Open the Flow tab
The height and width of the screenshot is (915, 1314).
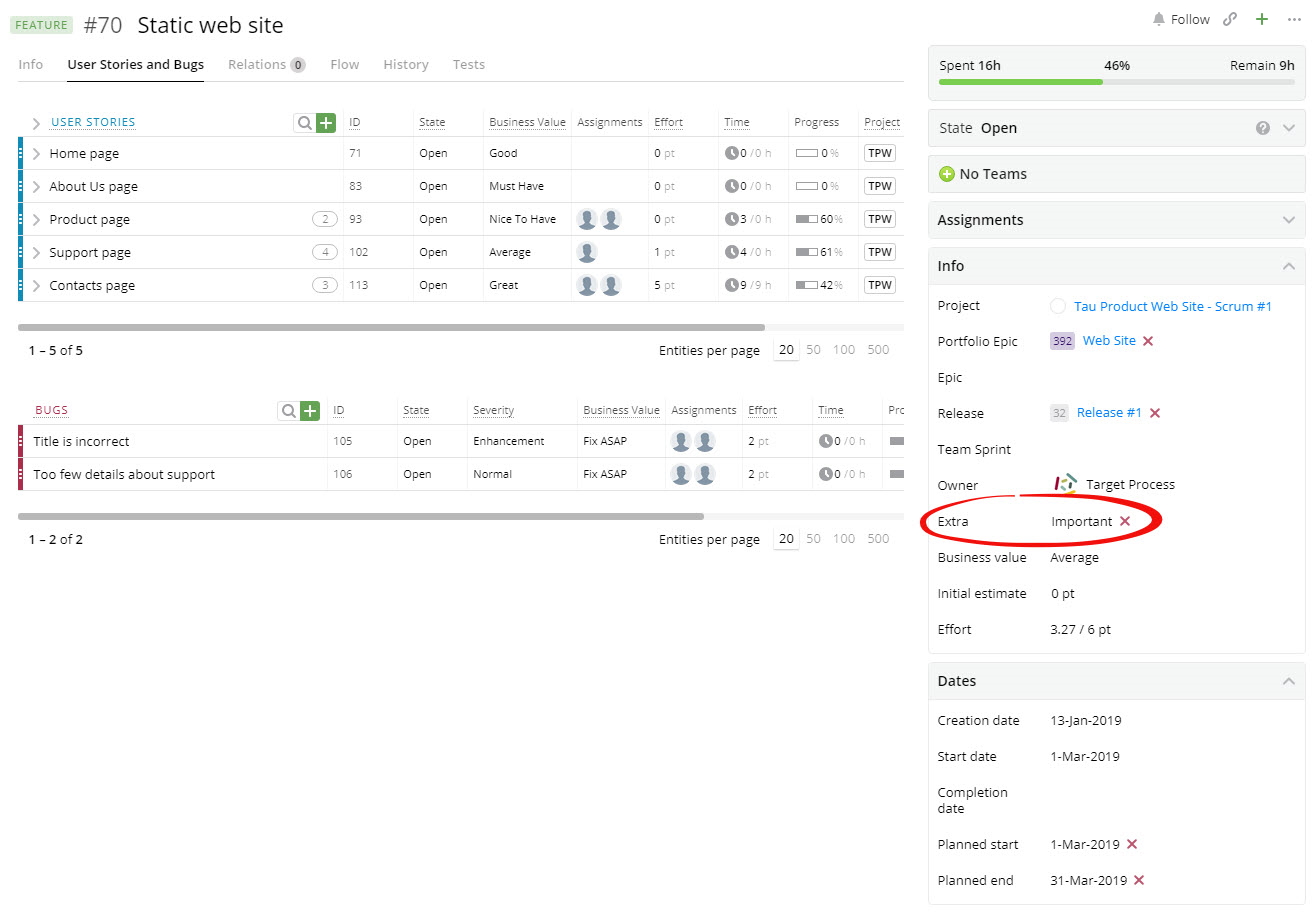tap(345, 64)
